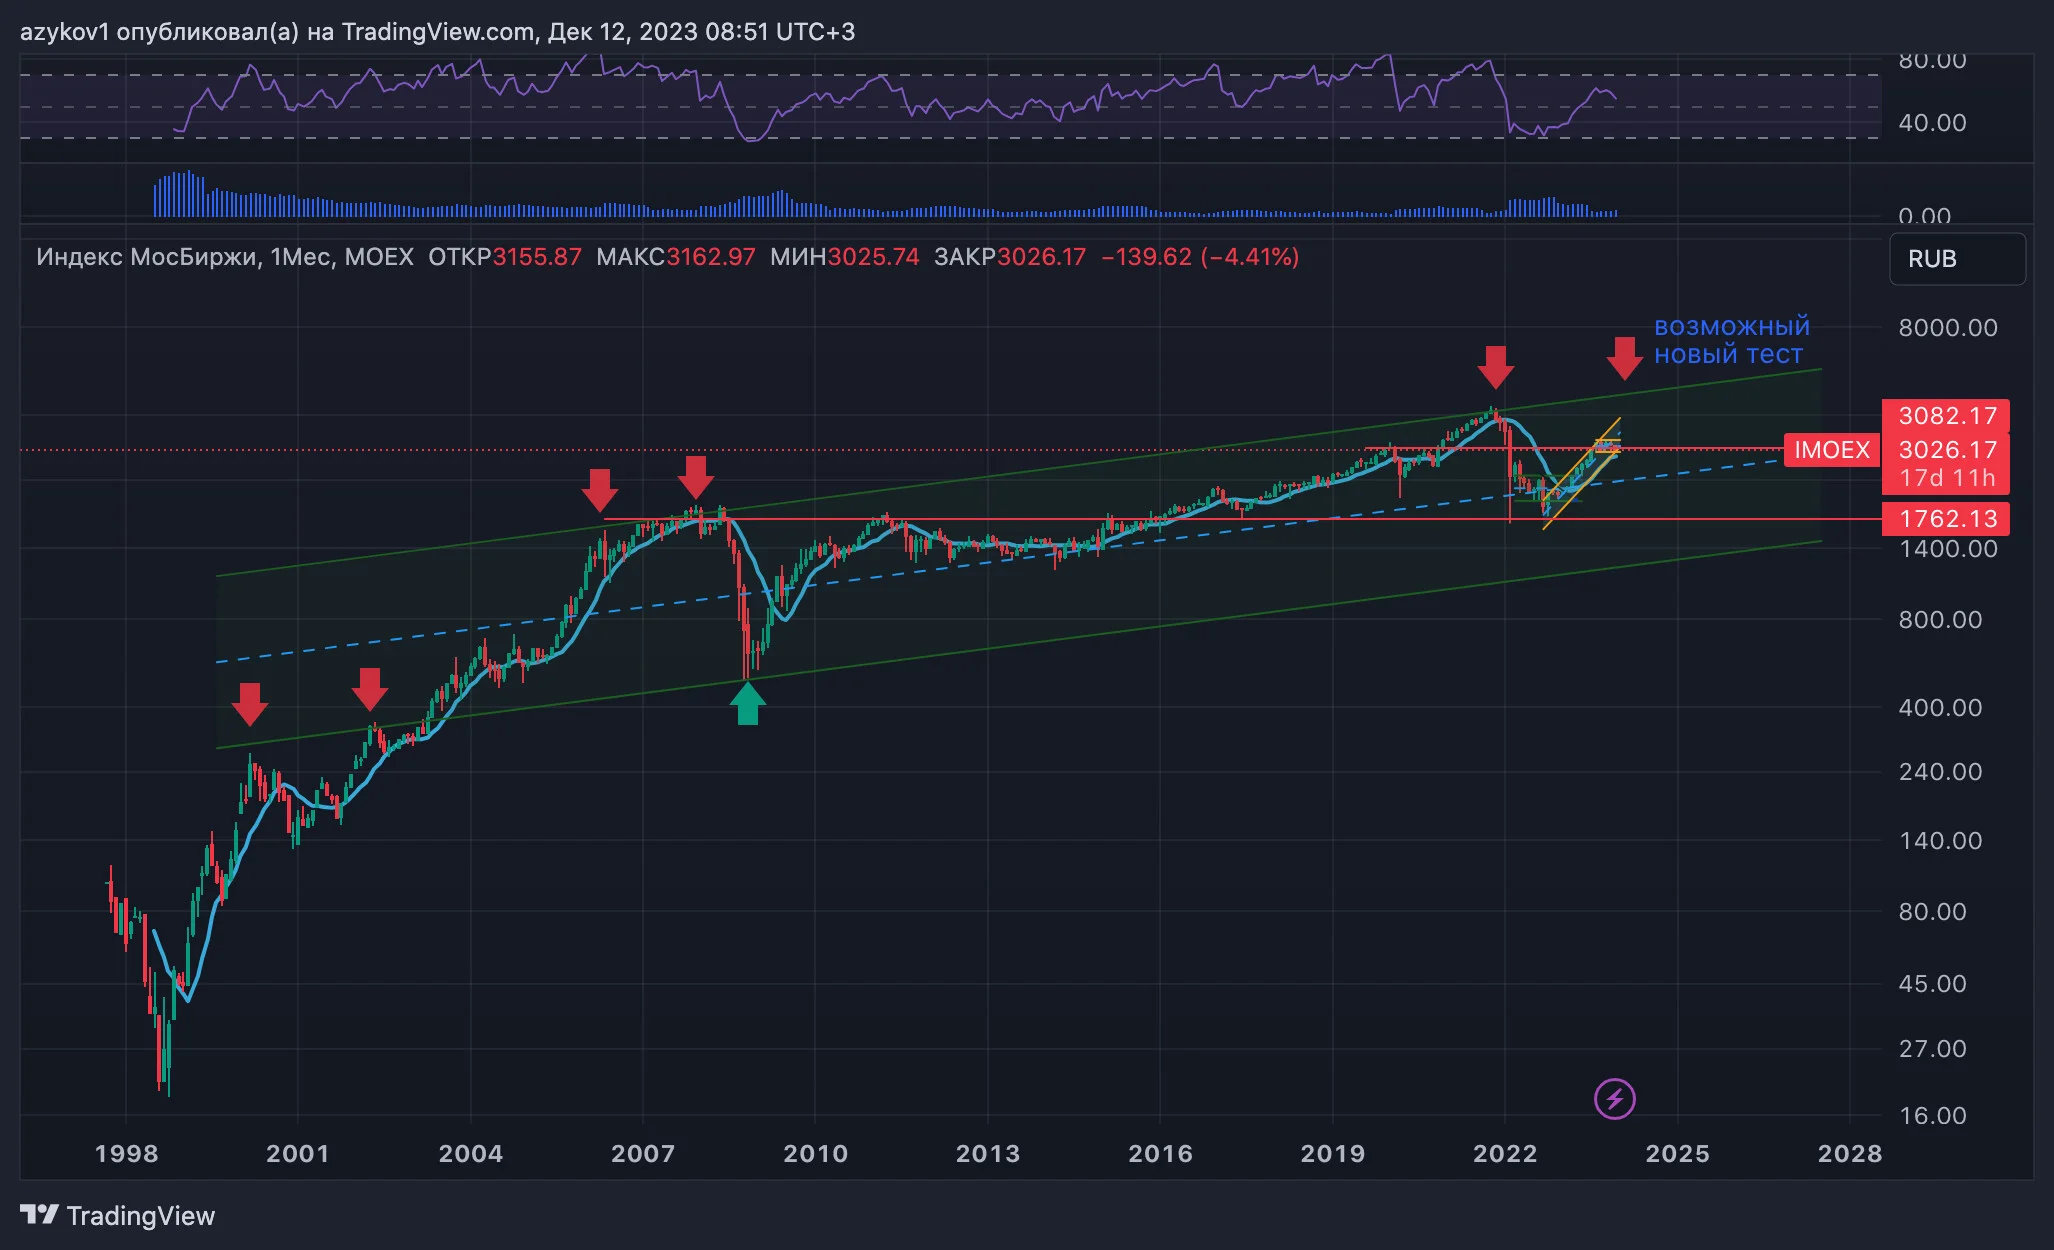Click the 16.00 price axis label
The height and width of the screenshot is (1250, 2054).
click(x=1932, y=1116)
